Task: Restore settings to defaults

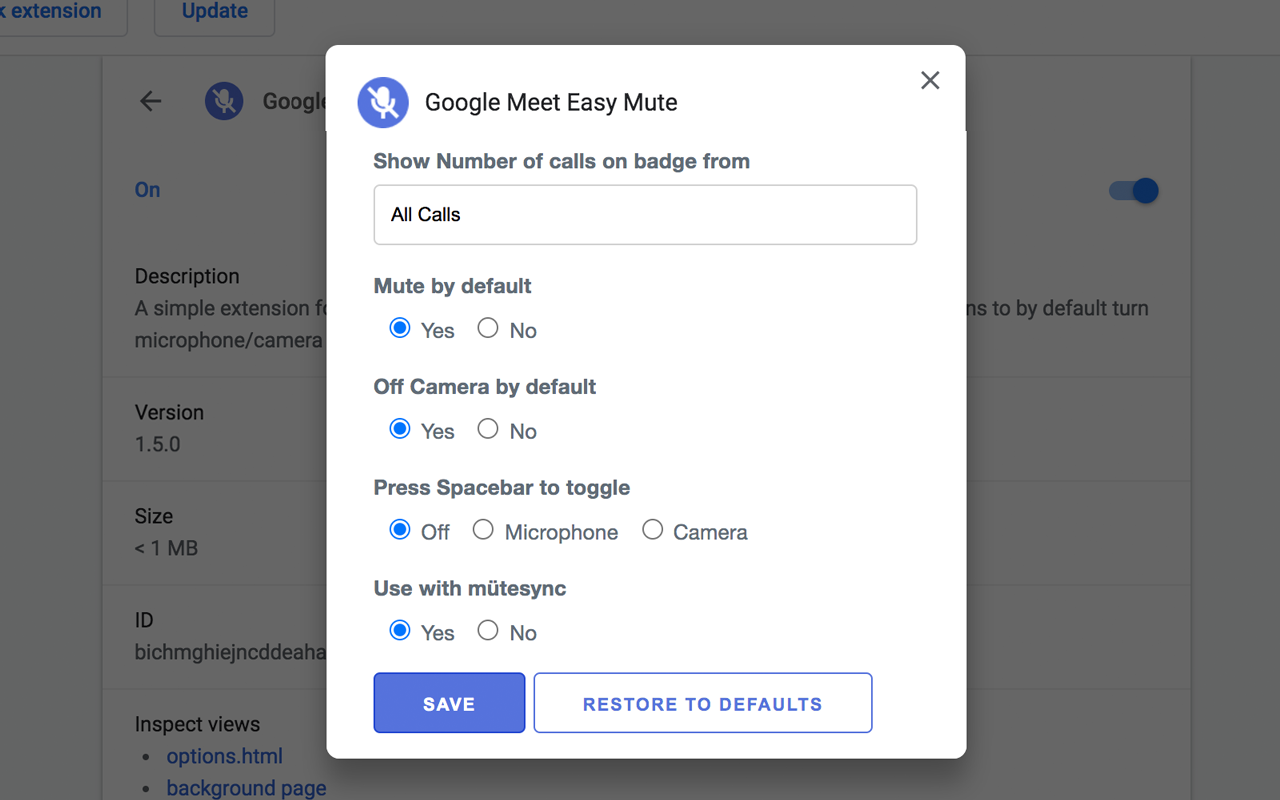Action: click(x=702, y=702)
